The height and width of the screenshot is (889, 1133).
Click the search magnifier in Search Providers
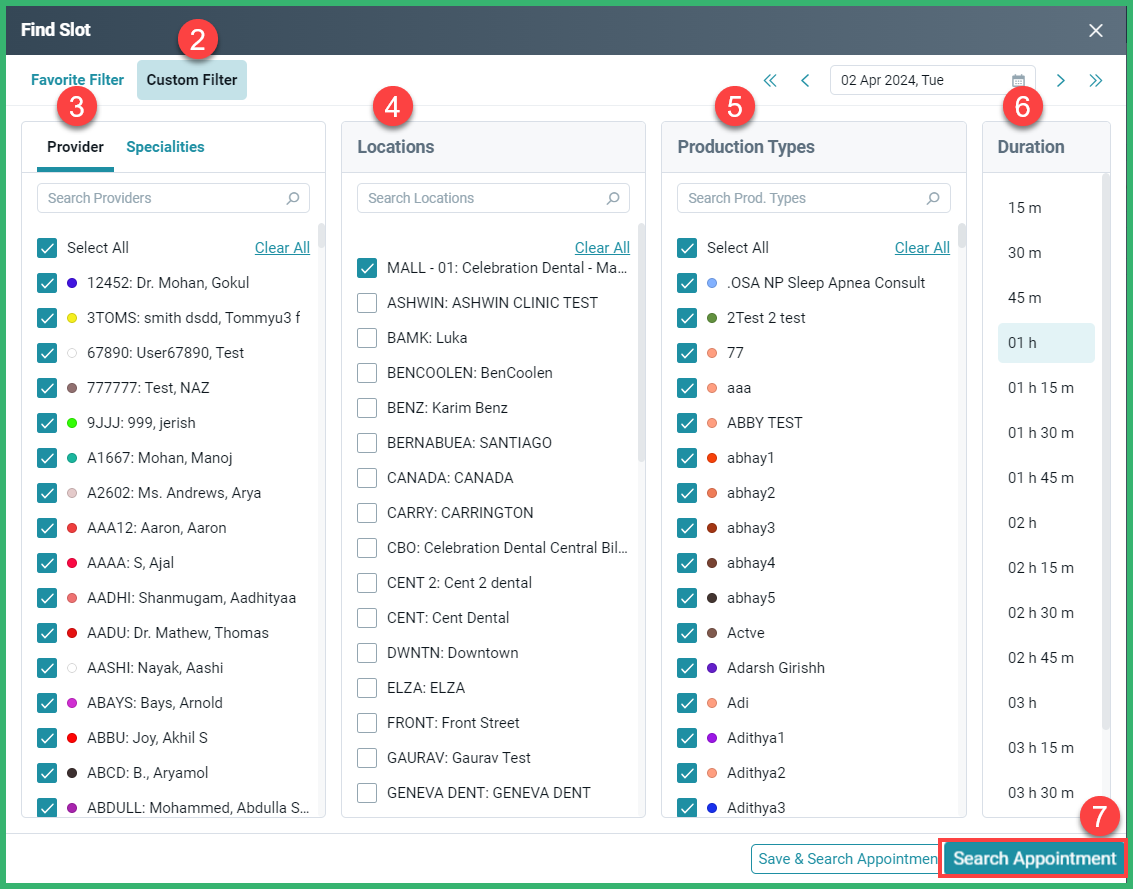click(x=294, y=198)
